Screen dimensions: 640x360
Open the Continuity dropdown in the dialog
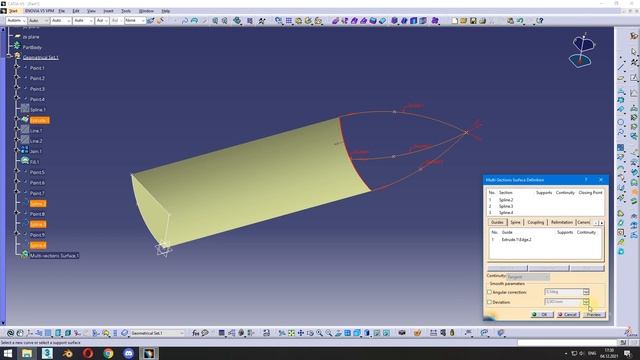(528, 277)
